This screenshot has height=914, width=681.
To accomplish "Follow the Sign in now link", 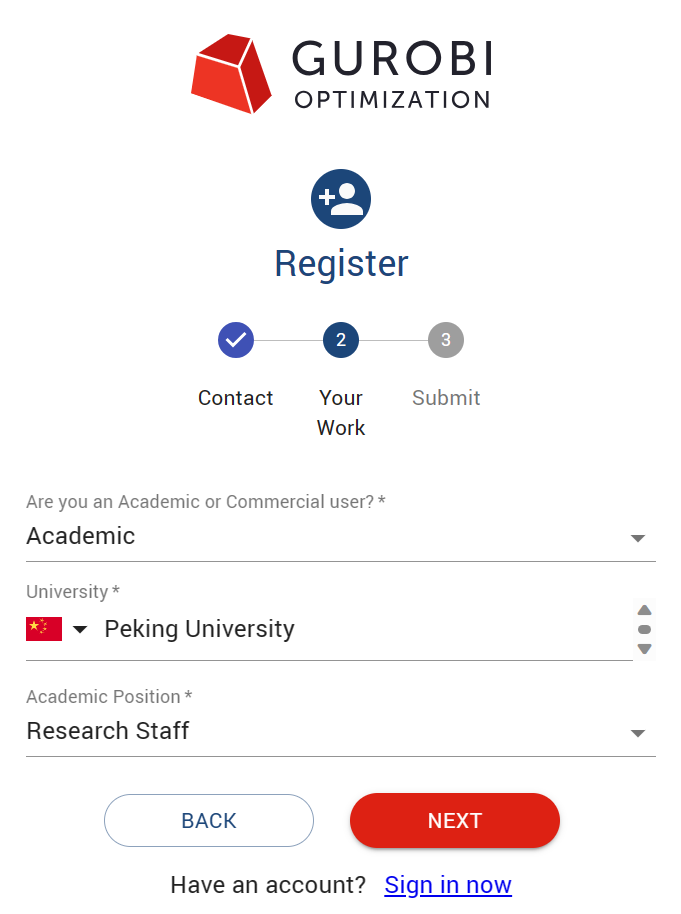I will point(448,885).
